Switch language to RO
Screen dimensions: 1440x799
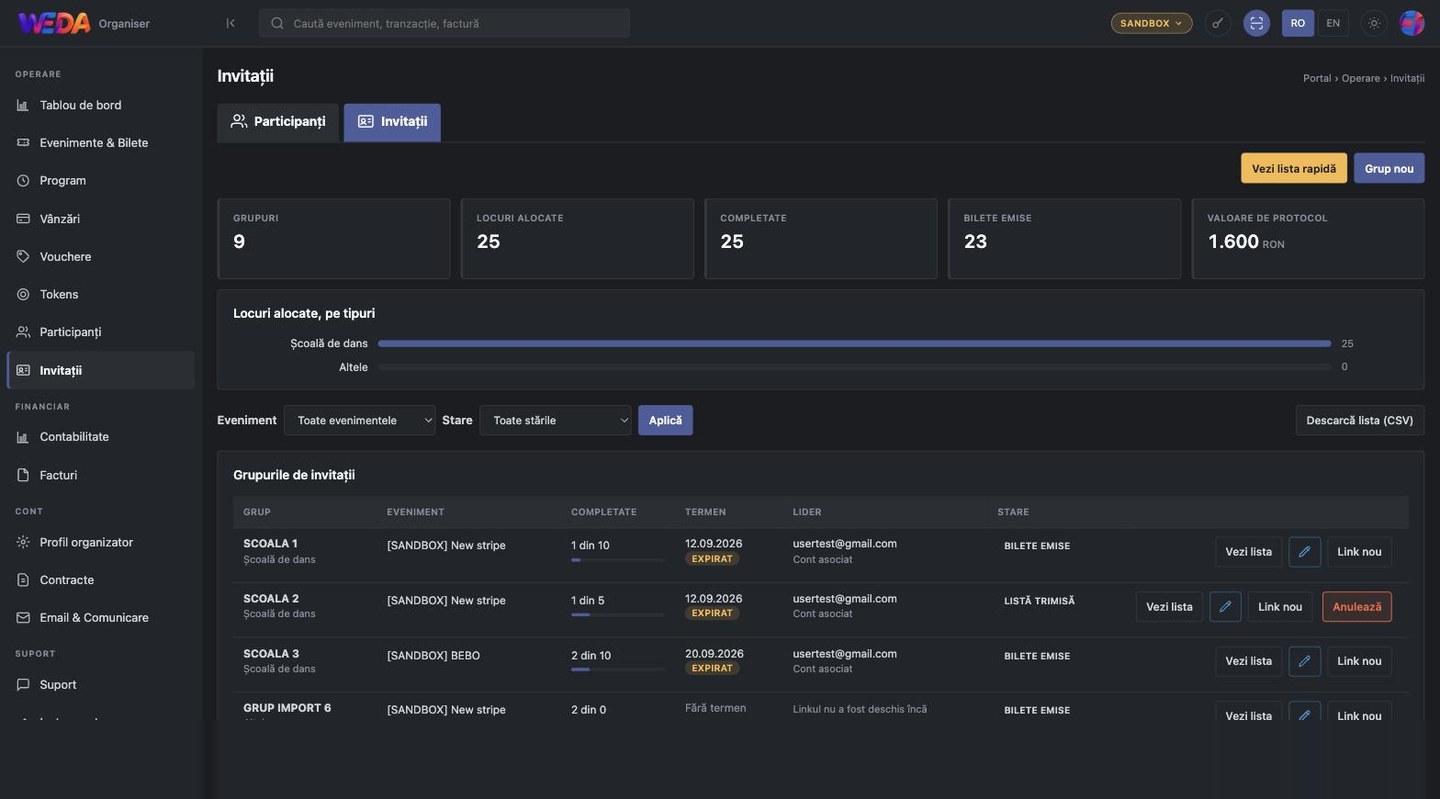pyautogui.click(x=1298, y=23)
